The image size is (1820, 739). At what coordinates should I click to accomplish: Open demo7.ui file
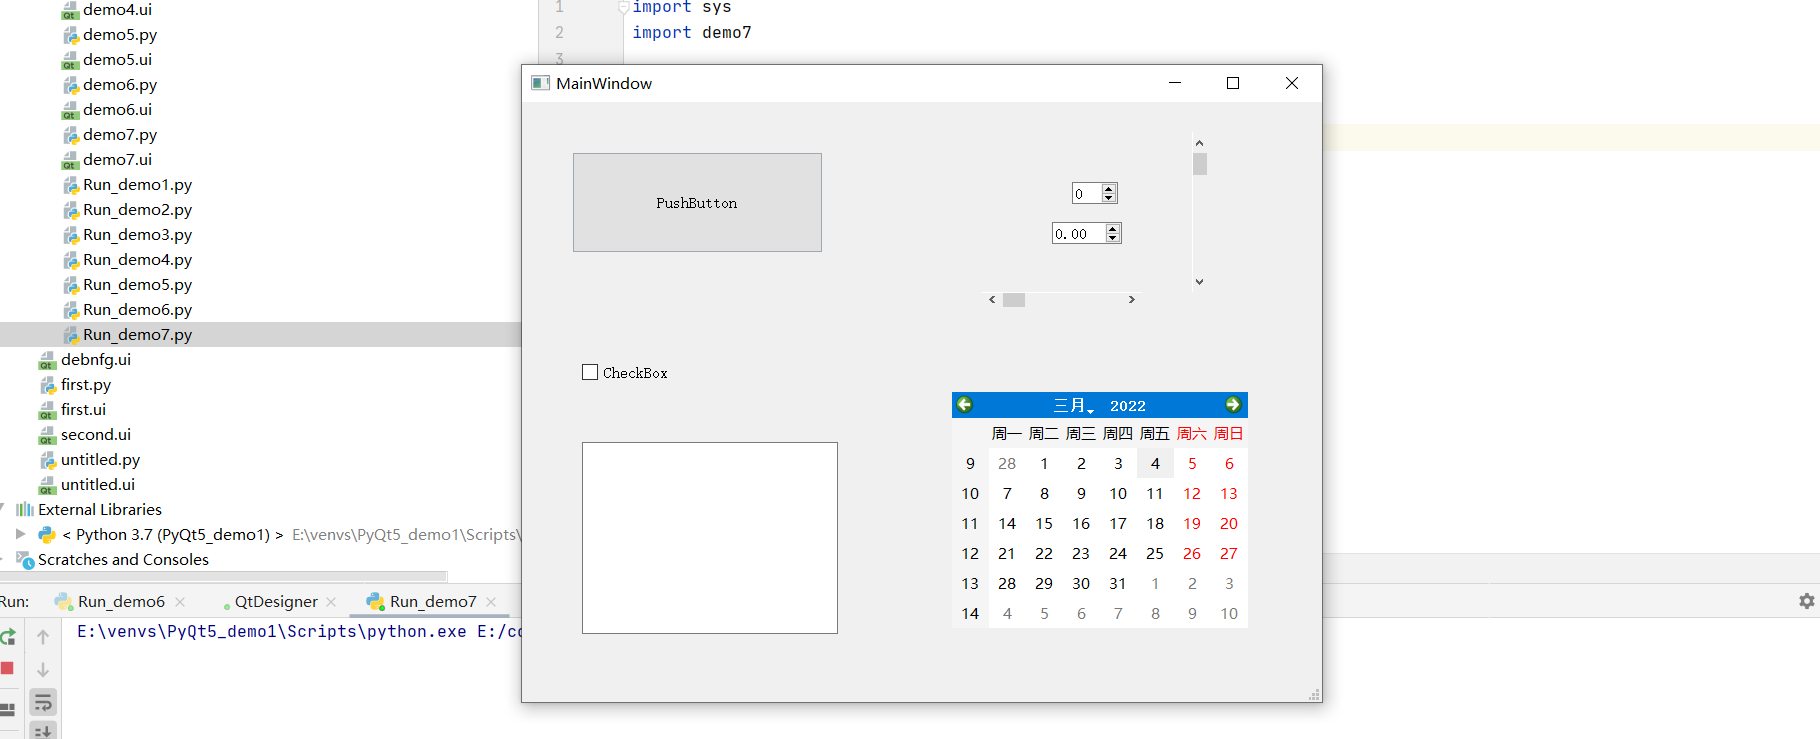(x=118, y=159)
